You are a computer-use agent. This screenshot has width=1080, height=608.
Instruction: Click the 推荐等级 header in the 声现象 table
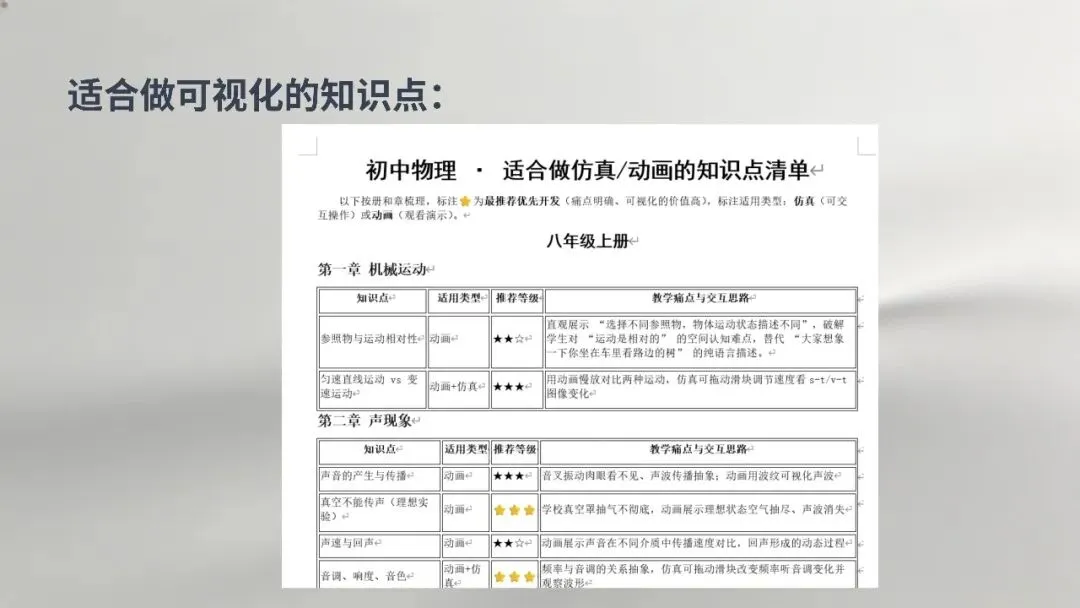coord(515,450)
